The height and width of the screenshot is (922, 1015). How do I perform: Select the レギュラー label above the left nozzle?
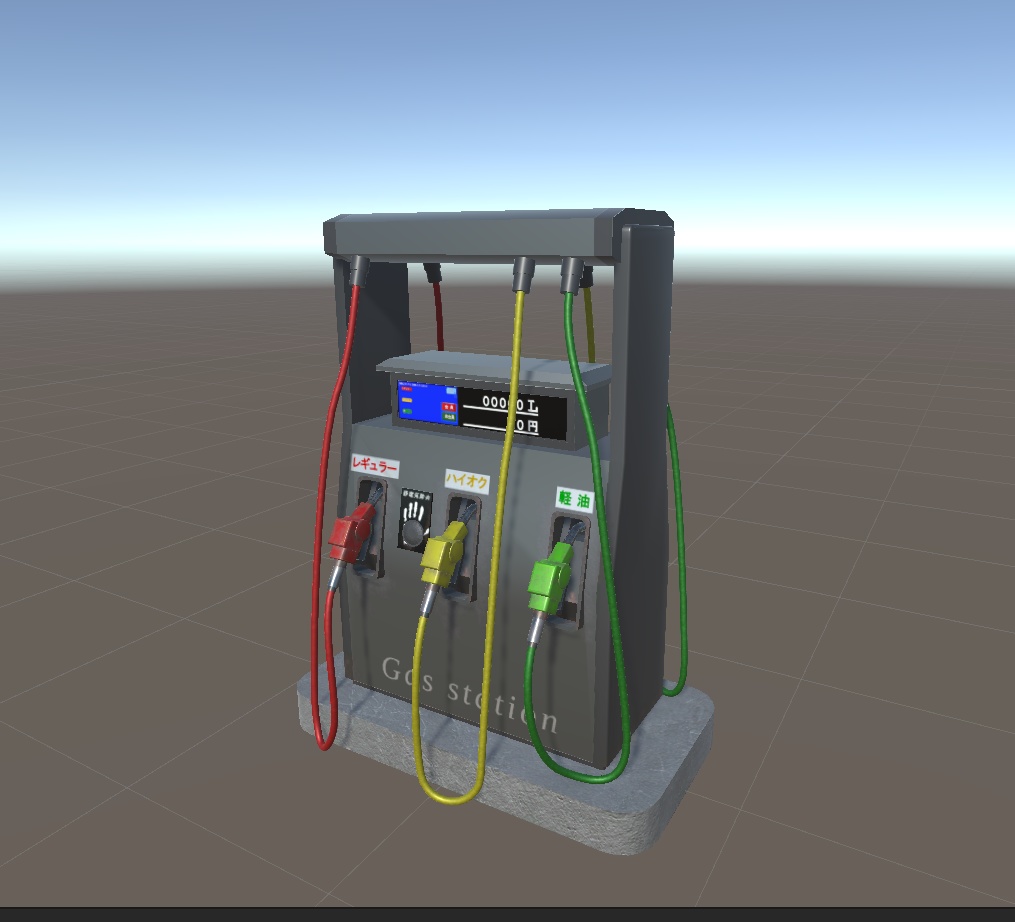[x=377, y=463]
